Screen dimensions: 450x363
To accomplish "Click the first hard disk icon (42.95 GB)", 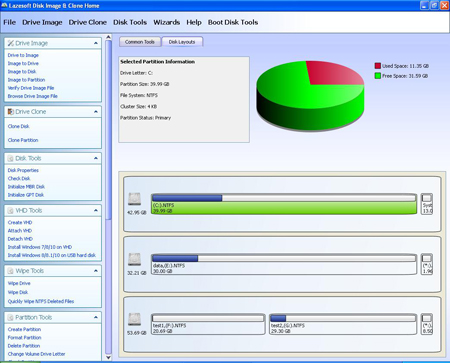I will [x=134, y=199].
